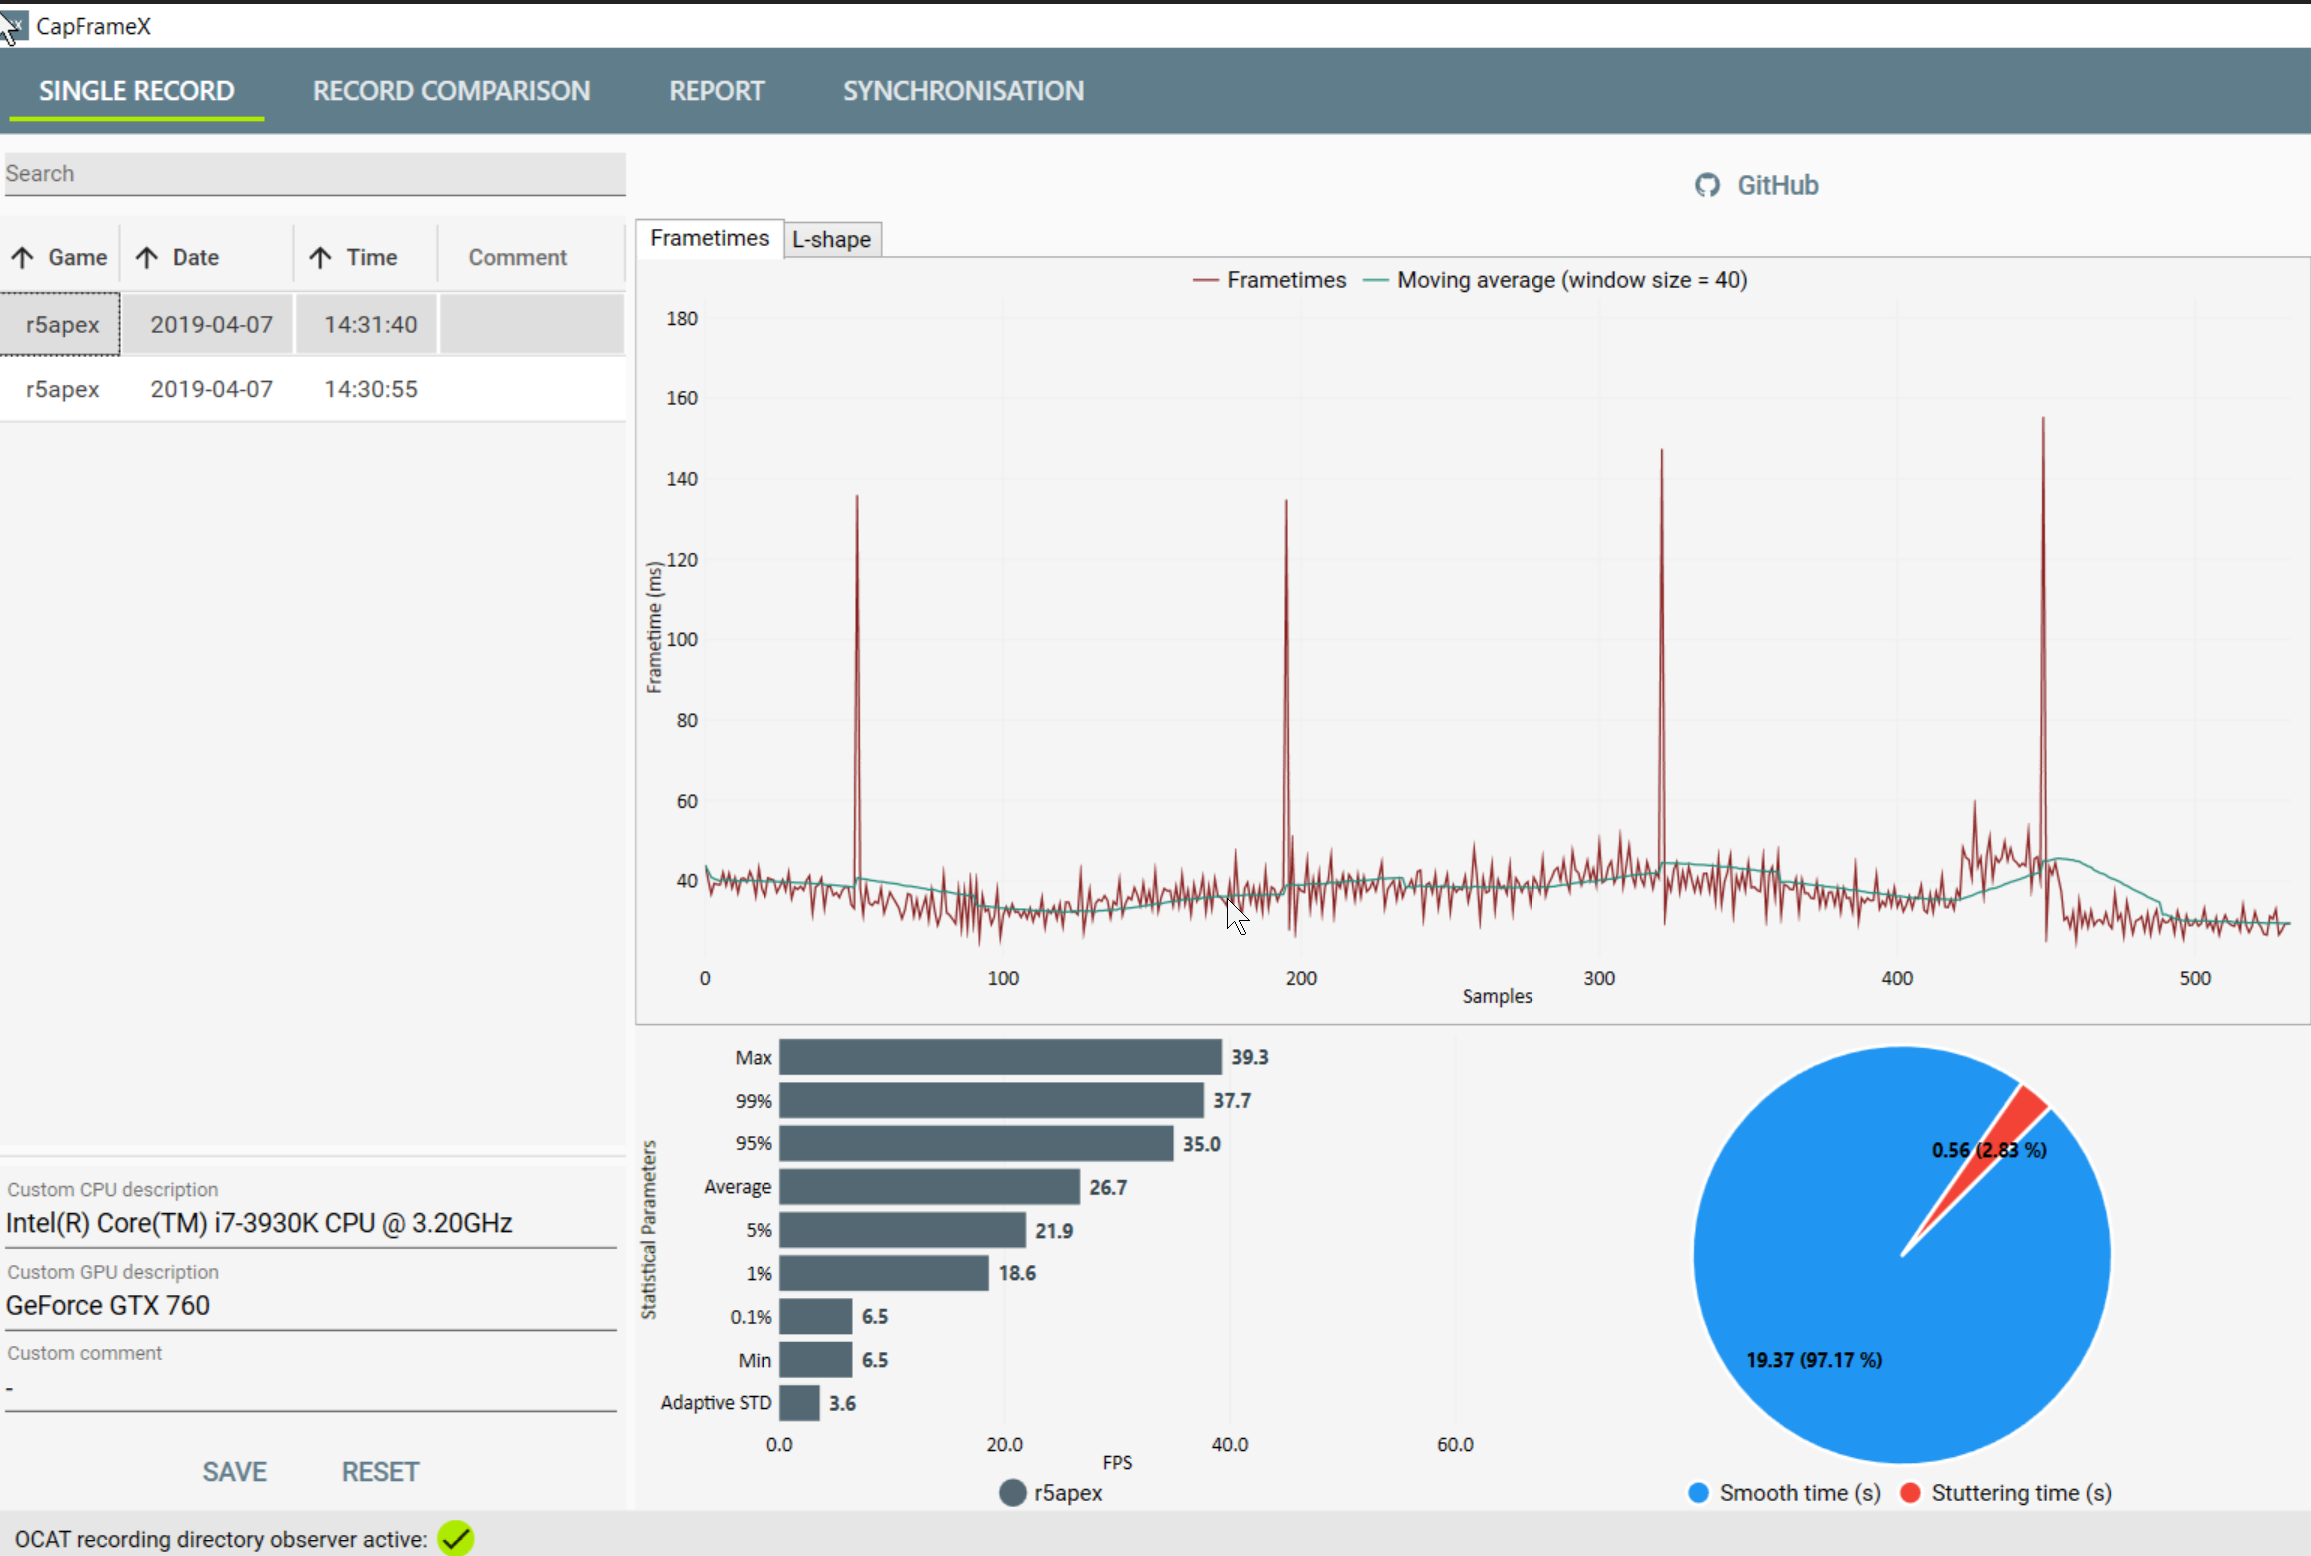This screenshot has width=2311, height=1556.
Task: Click the 1% bar showing 18.6
Action: click(884, 1273)
